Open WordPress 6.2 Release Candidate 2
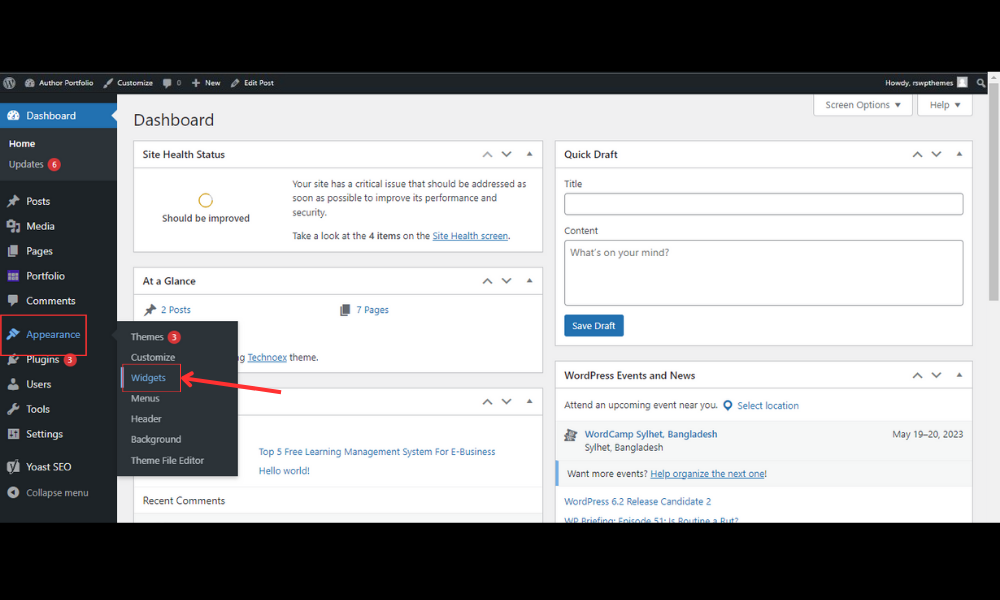 (637, 502)
